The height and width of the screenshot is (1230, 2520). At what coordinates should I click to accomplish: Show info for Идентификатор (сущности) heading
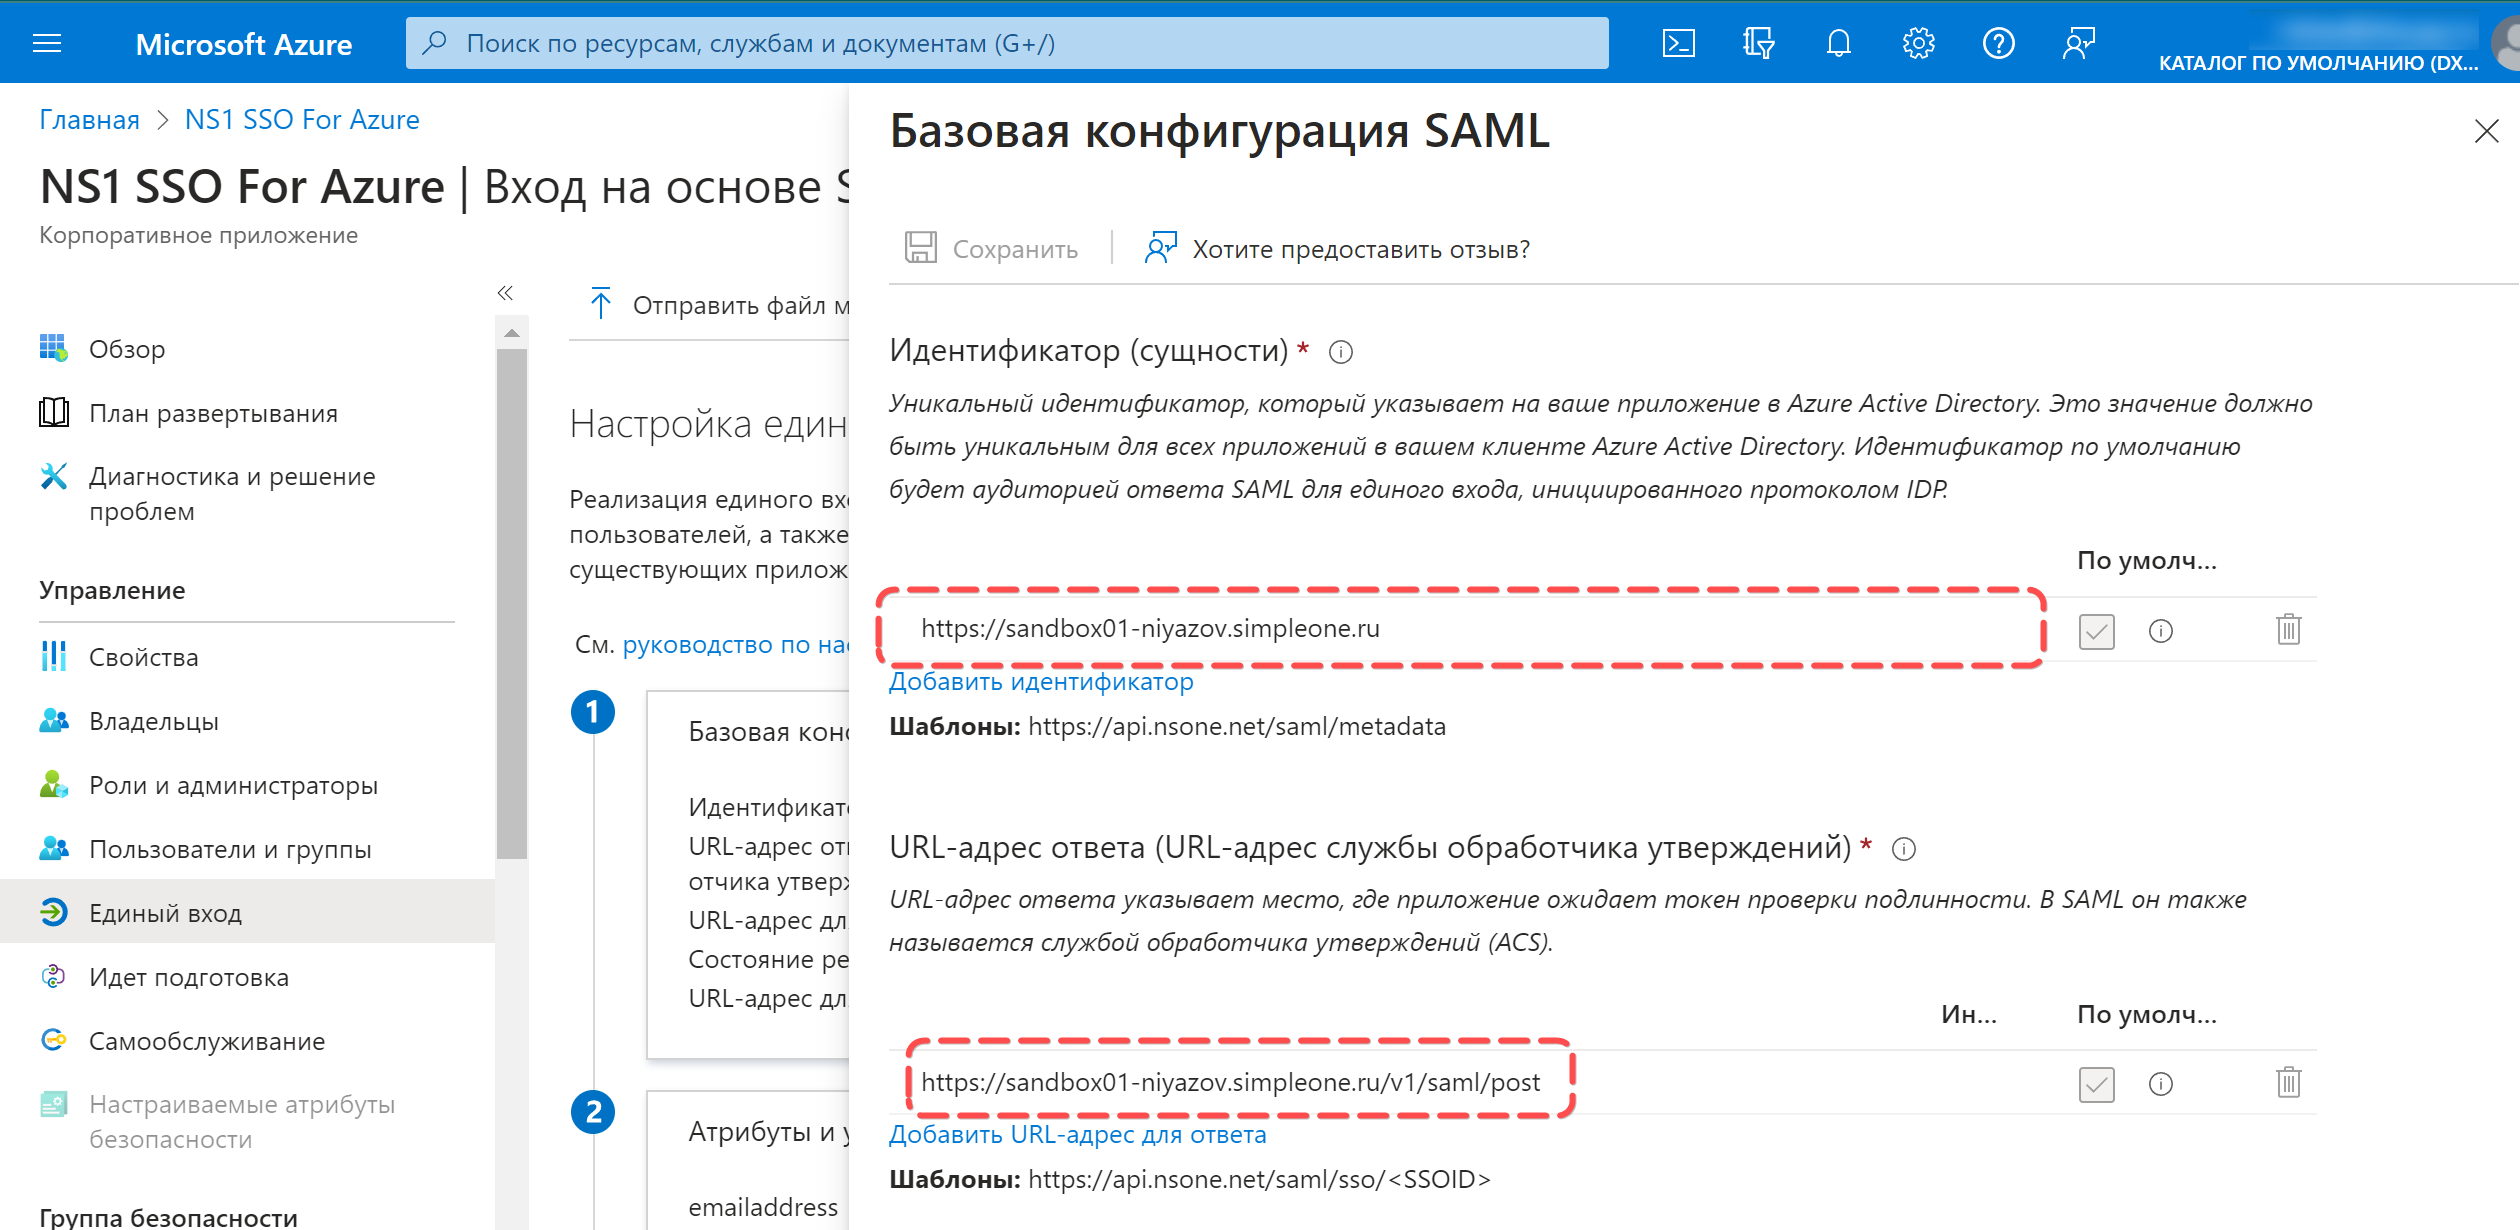click(x=1341, y=352)
